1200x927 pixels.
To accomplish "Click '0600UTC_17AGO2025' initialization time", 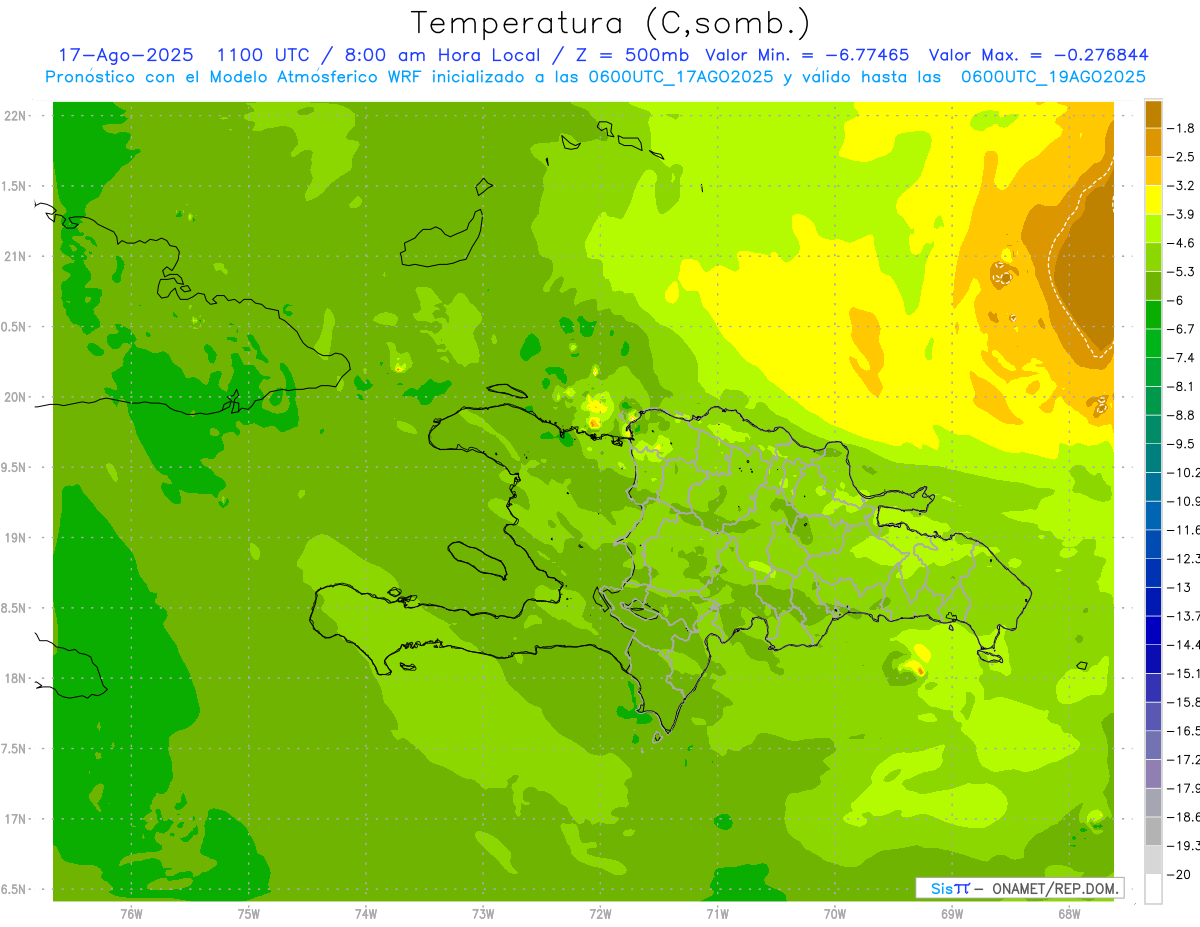I will pyautogui.click(x=681, y=76).
